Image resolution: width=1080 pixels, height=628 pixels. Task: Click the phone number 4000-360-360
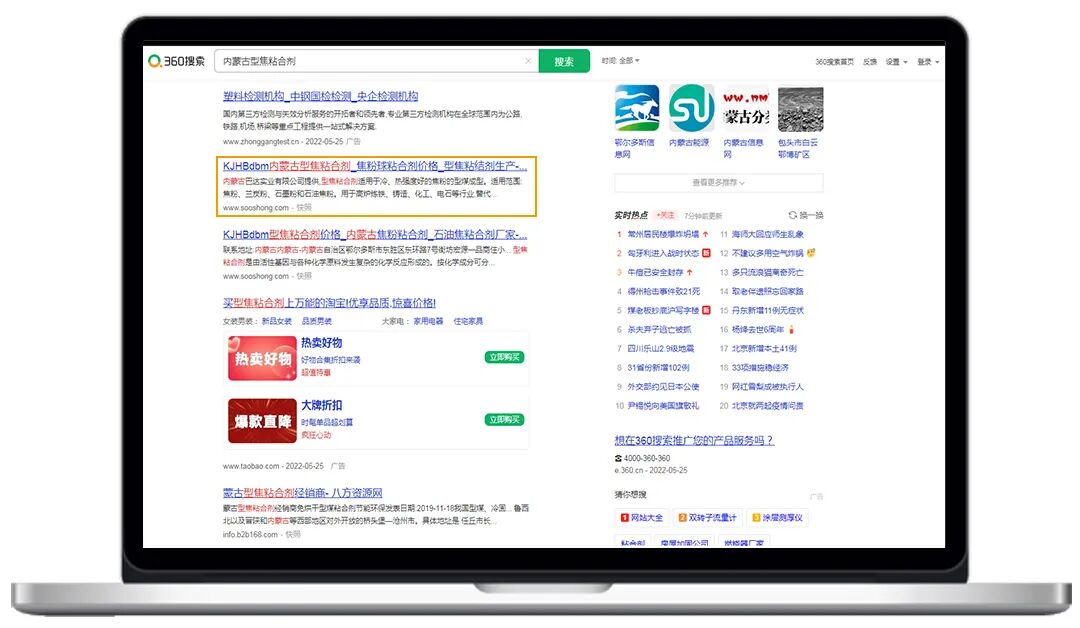[647, 459]
